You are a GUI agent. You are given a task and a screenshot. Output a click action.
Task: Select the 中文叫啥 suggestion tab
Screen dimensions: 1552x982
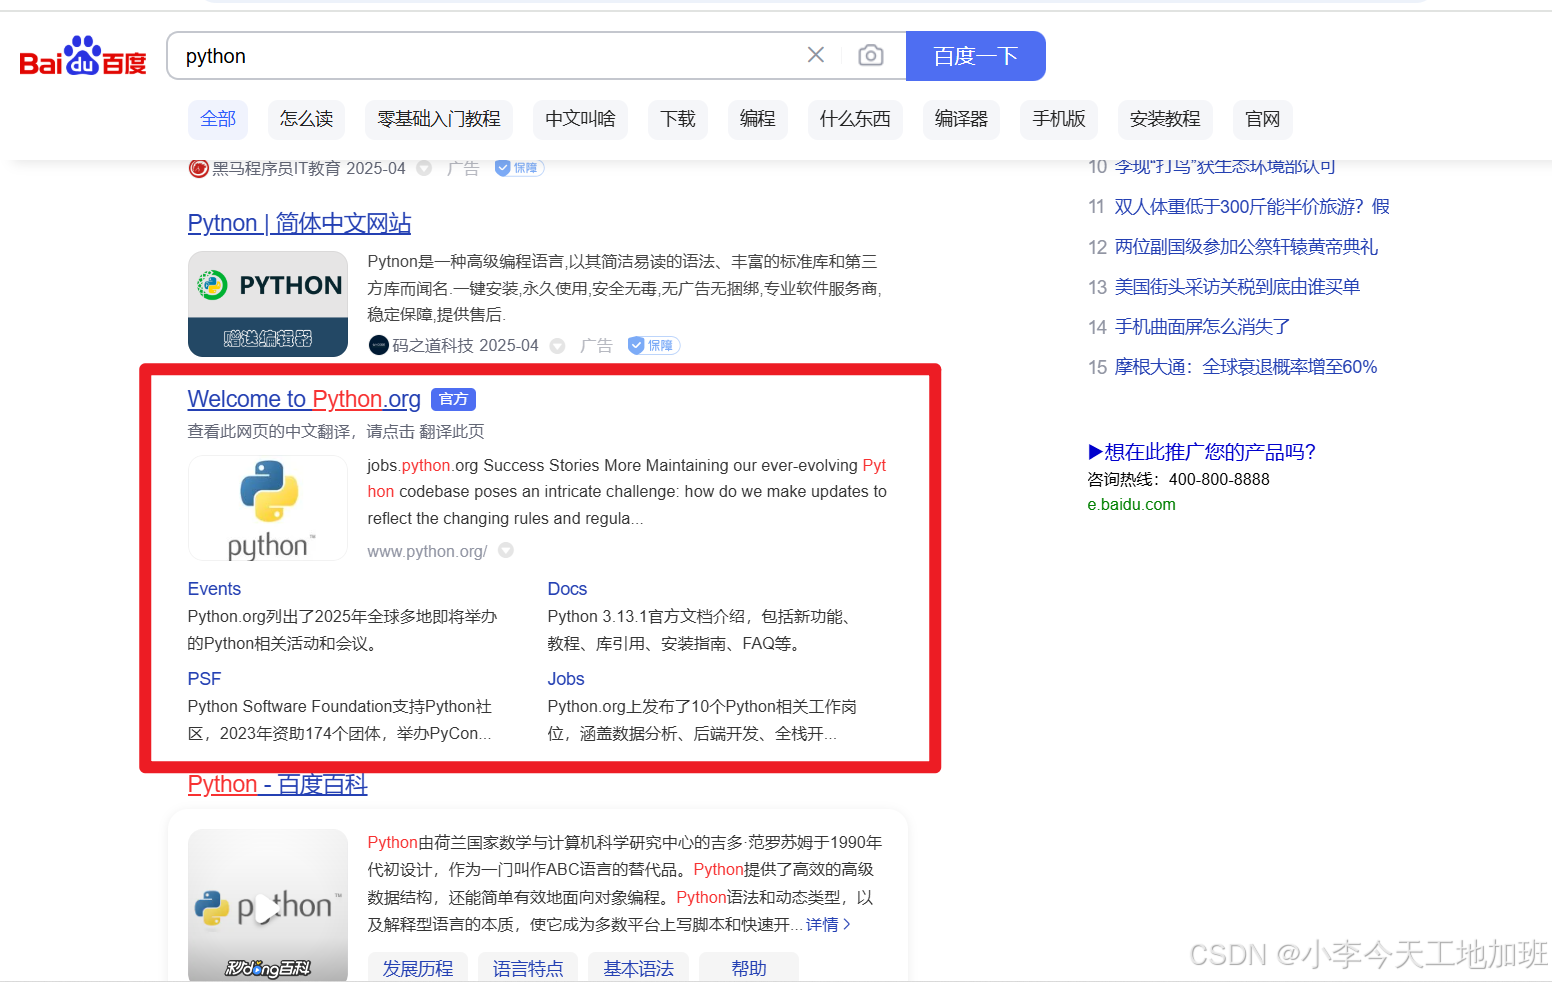pyautogui.click(x=580, y=119)
